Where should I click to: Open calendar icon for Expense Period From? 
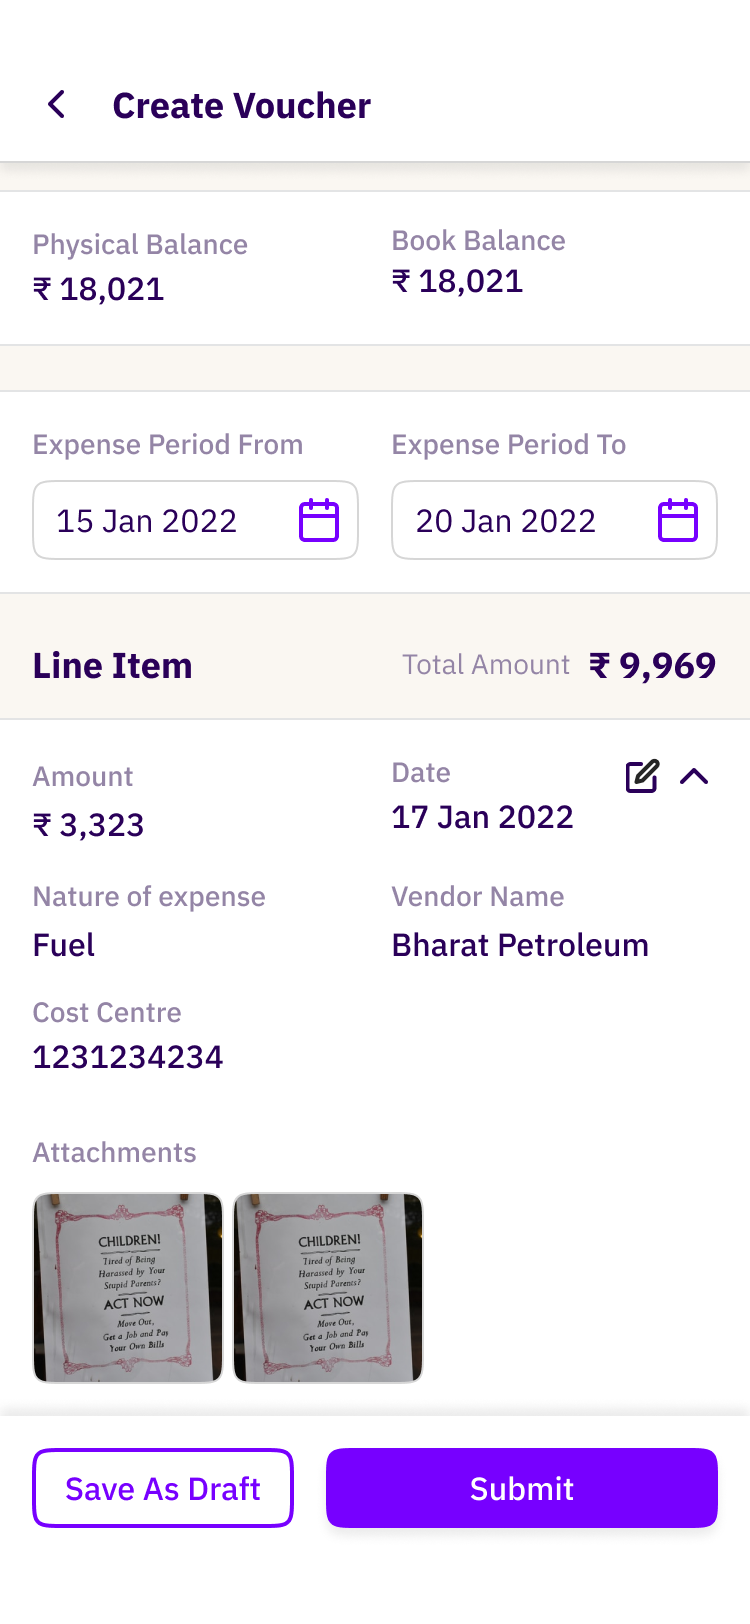pos(319,520)
